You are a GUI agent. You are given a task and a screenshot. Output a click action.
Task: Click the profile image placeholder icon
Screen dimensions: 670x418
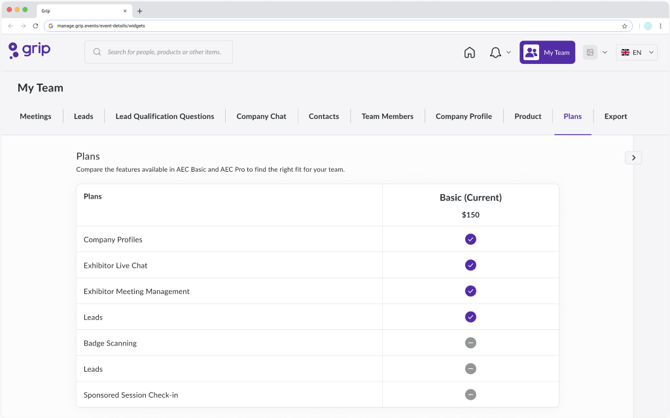coord(590,52)
